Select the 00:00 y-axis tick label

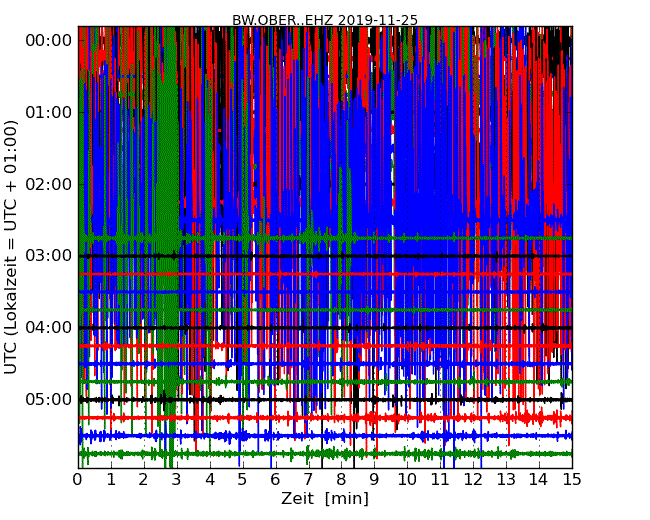[x=49, y=41]
